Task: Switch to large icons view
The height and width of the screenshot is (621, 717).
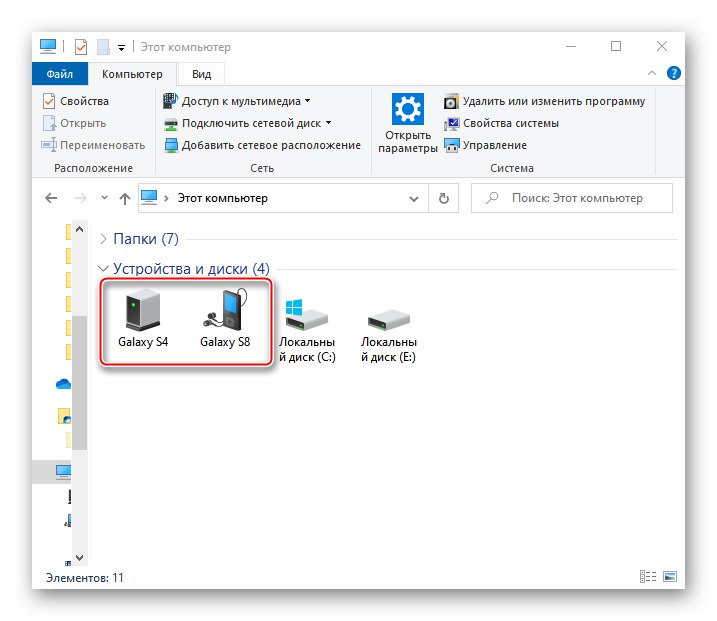Action: 670,577
